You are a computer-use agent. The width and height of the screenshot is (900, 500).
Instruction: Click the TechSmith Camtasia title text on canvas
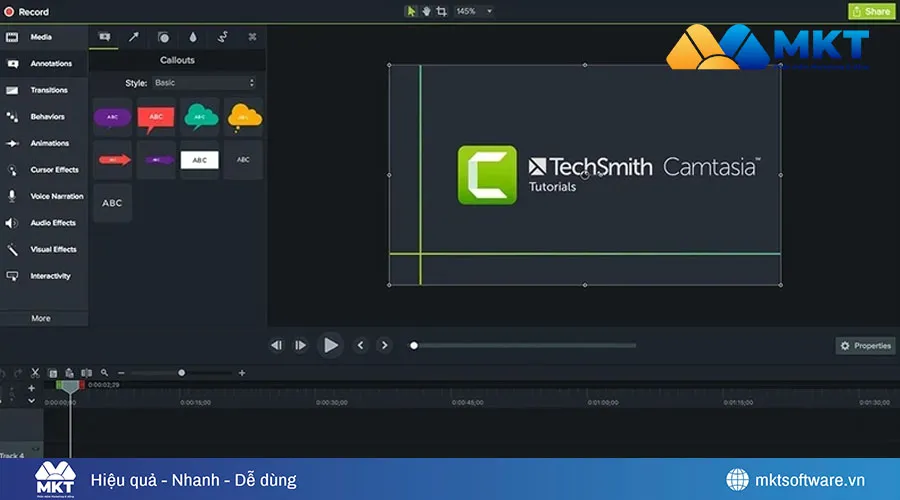pos(644,167)
